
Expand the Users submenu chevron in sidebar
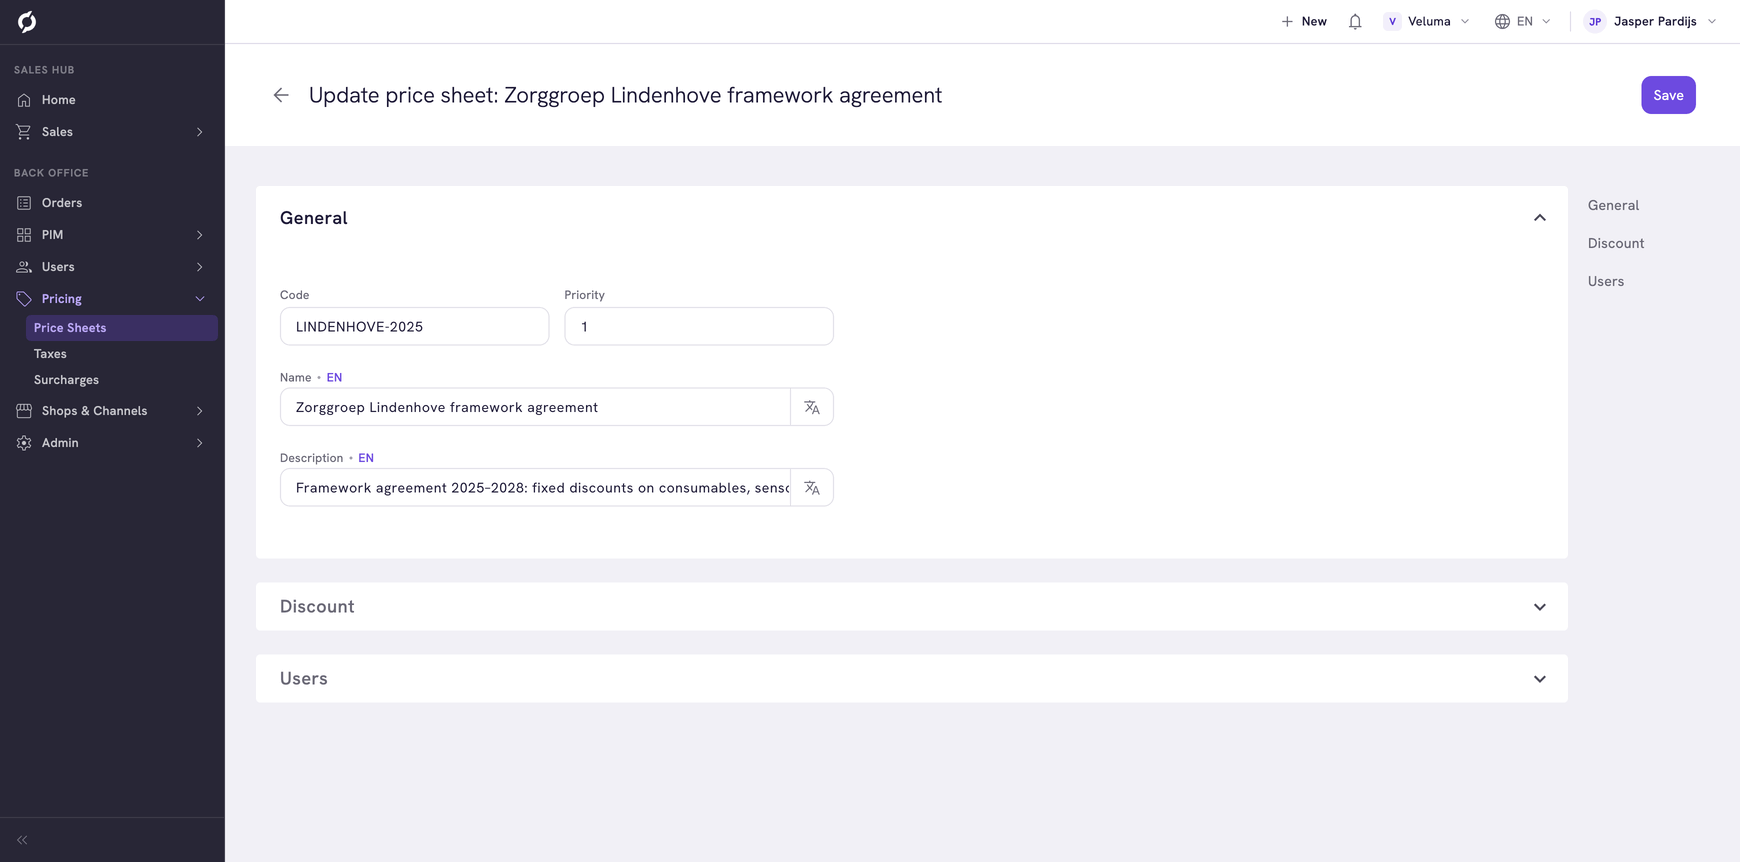pos(200,267)
